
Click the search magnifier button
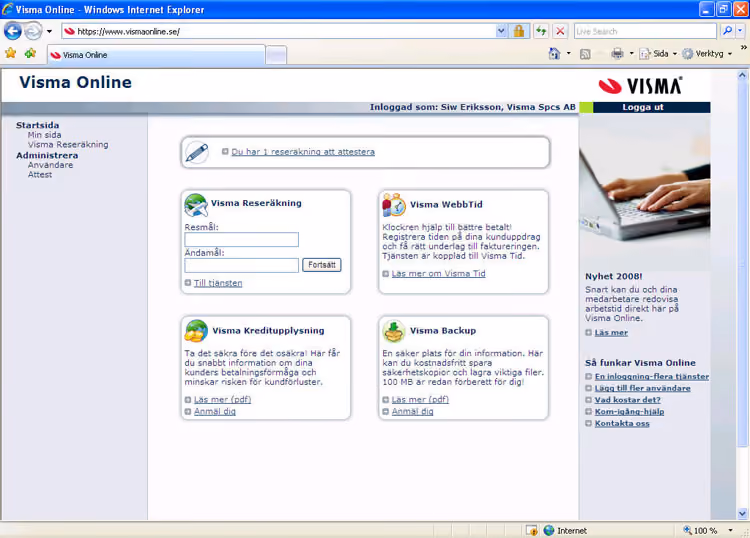click(x=727, y=31)
